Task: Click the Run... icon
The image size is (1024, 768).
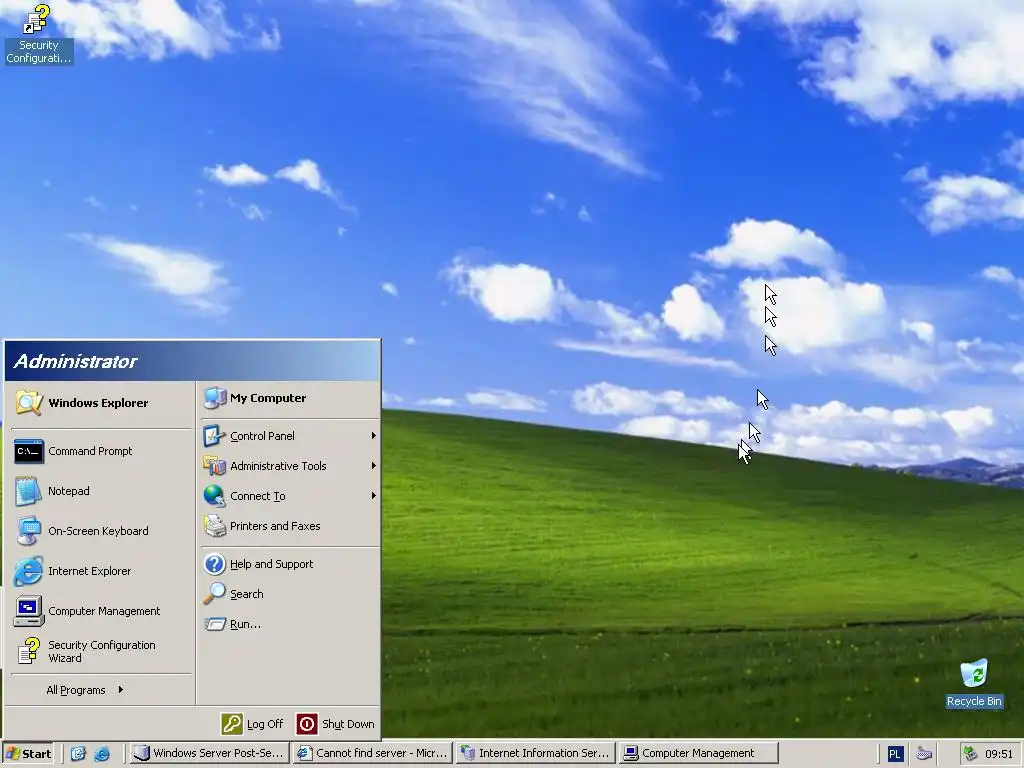Action: point(214,624)
